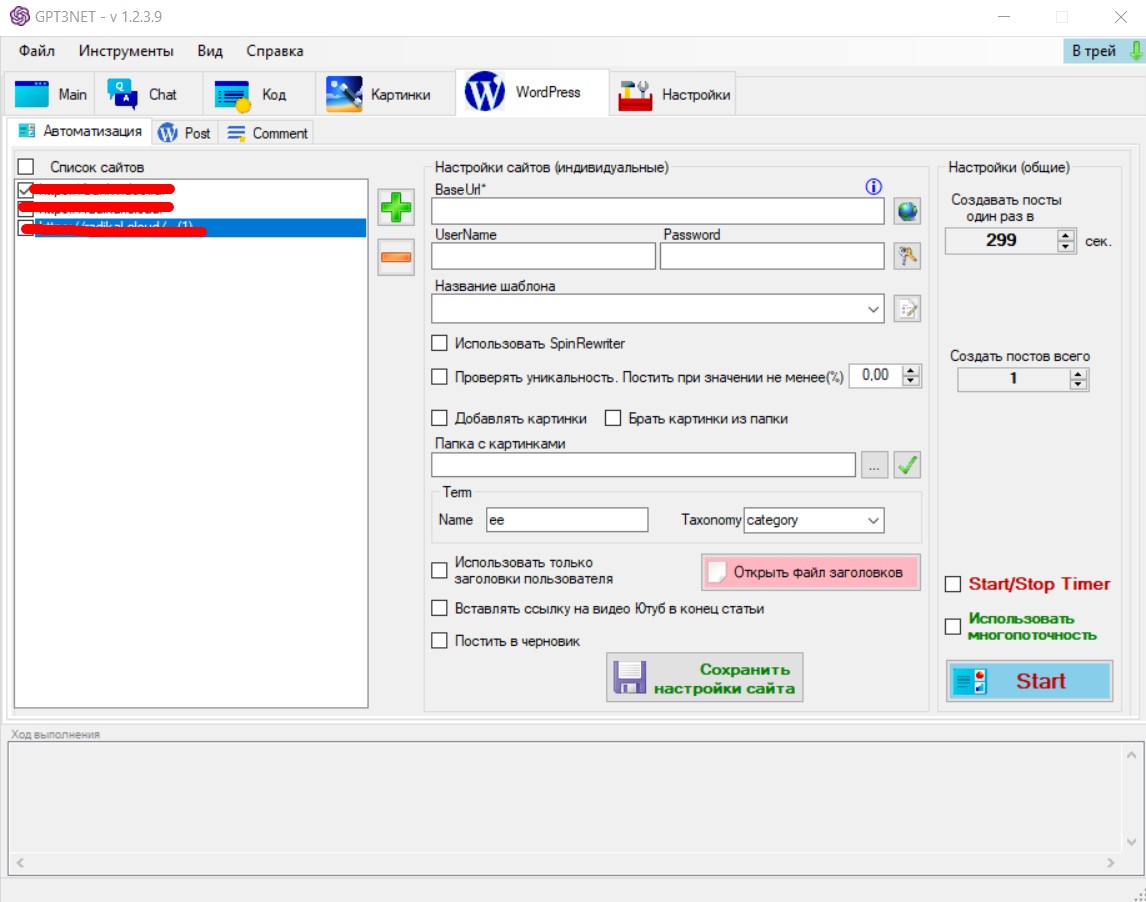The image size is (1146, 902).
Task: Check Добавлять картинки
Action: click(439, 418)
